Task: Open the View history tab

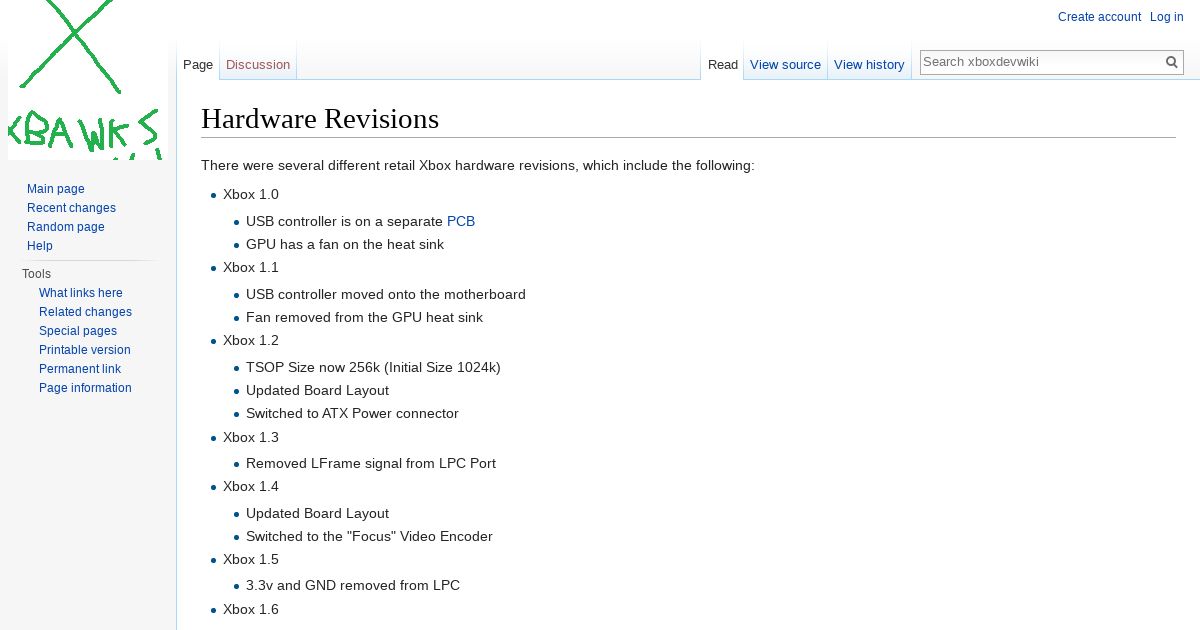Action: [869, 64]
